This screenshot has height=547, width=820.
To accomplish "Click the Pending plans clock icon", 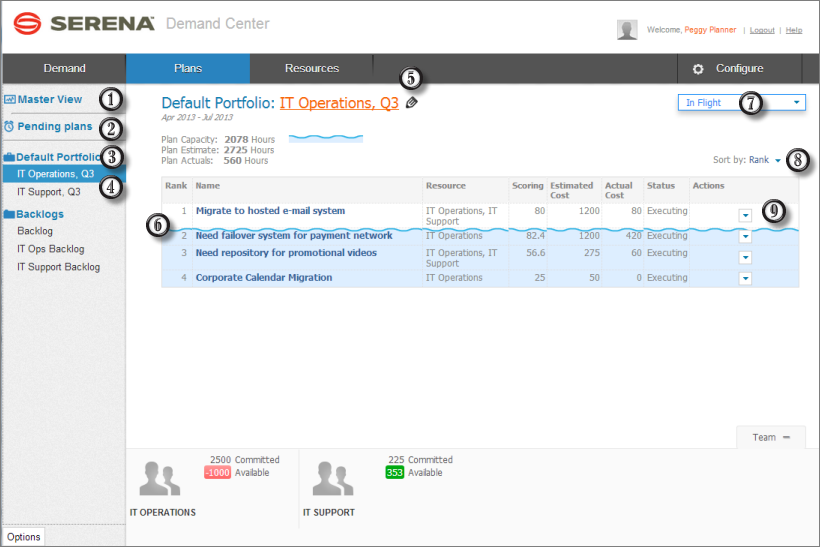I will point(9,127).
